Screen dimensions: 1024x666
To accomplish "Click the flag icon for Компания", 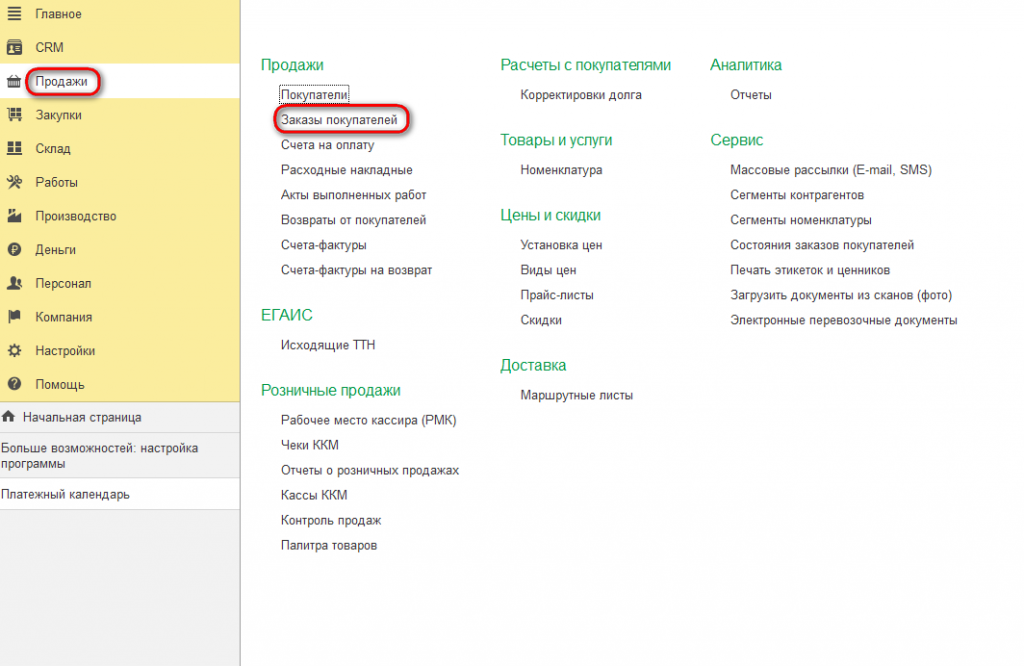I will (x=14, y=317).
